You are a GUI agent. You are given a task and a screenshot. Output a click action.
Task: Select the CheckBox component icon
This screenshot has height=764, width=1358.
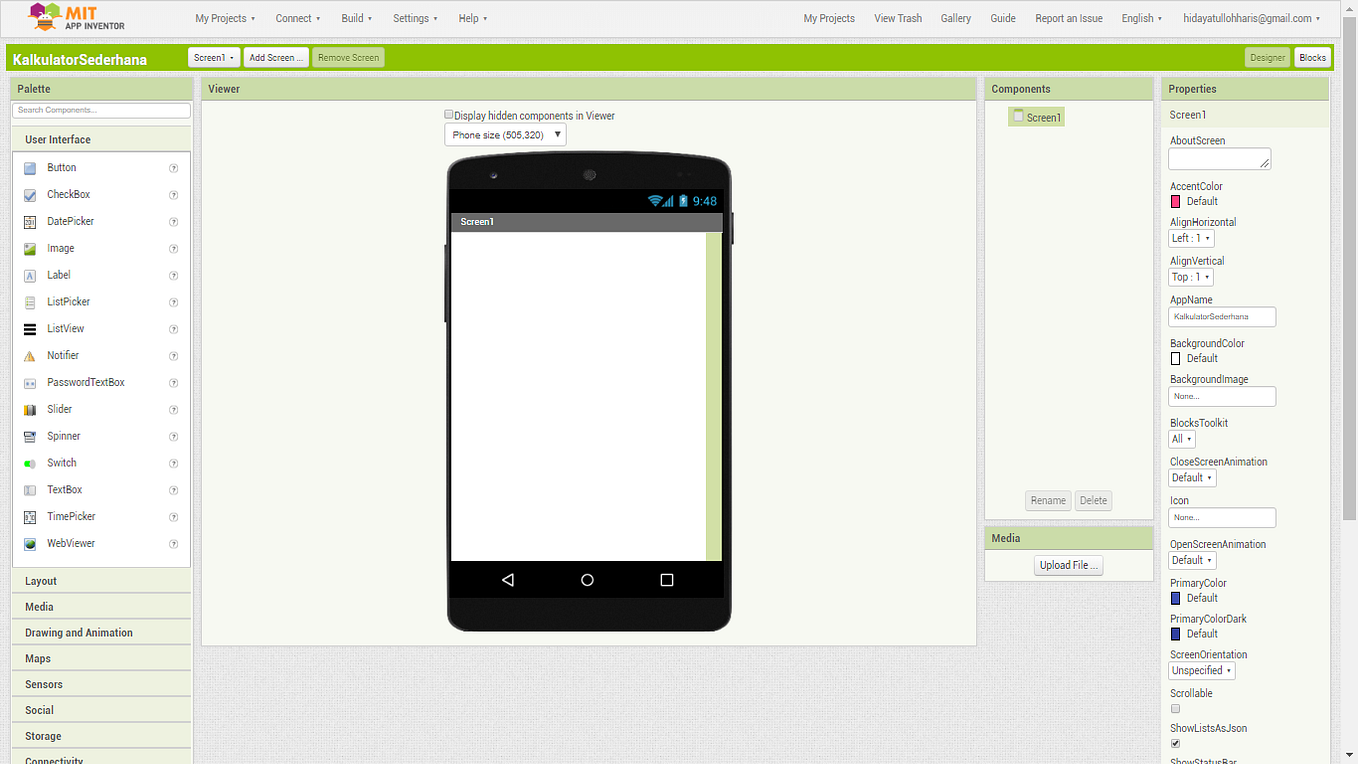tap(29, 194)
